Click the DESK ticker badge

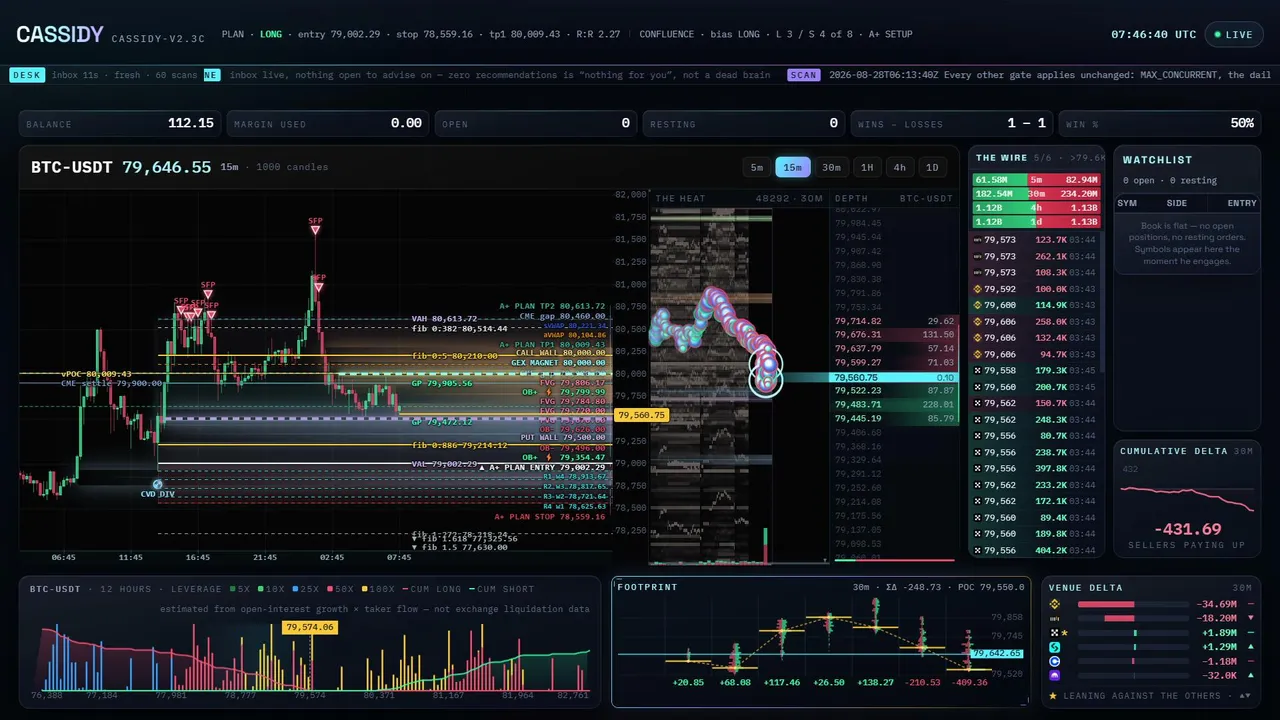(26, 75)
